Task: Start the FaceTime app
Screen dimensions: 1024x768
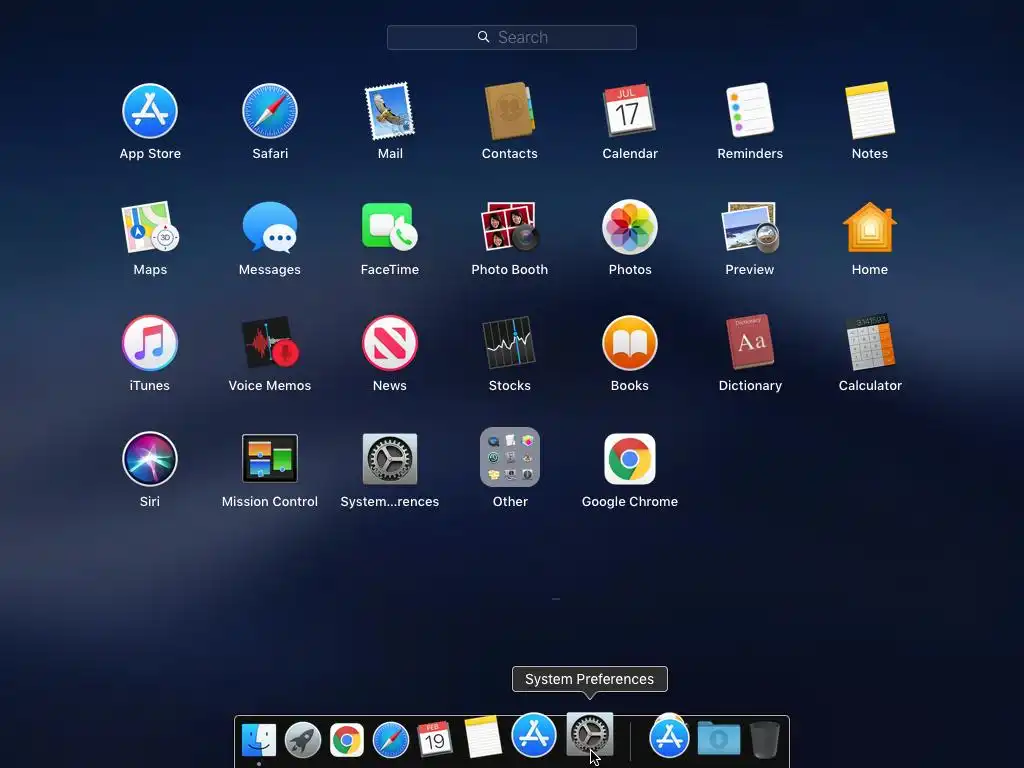Action: point(390,227)
